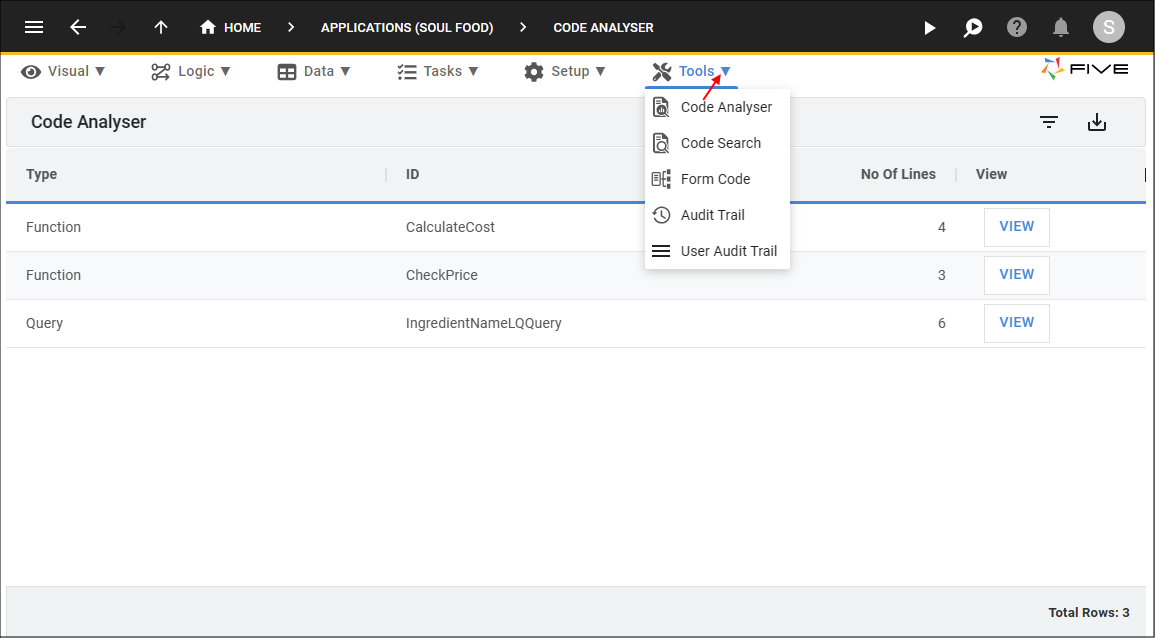This screenshot has height=638, width=1155.
Task: Expand the Setup menu arrow
Action: click(600, 71)
